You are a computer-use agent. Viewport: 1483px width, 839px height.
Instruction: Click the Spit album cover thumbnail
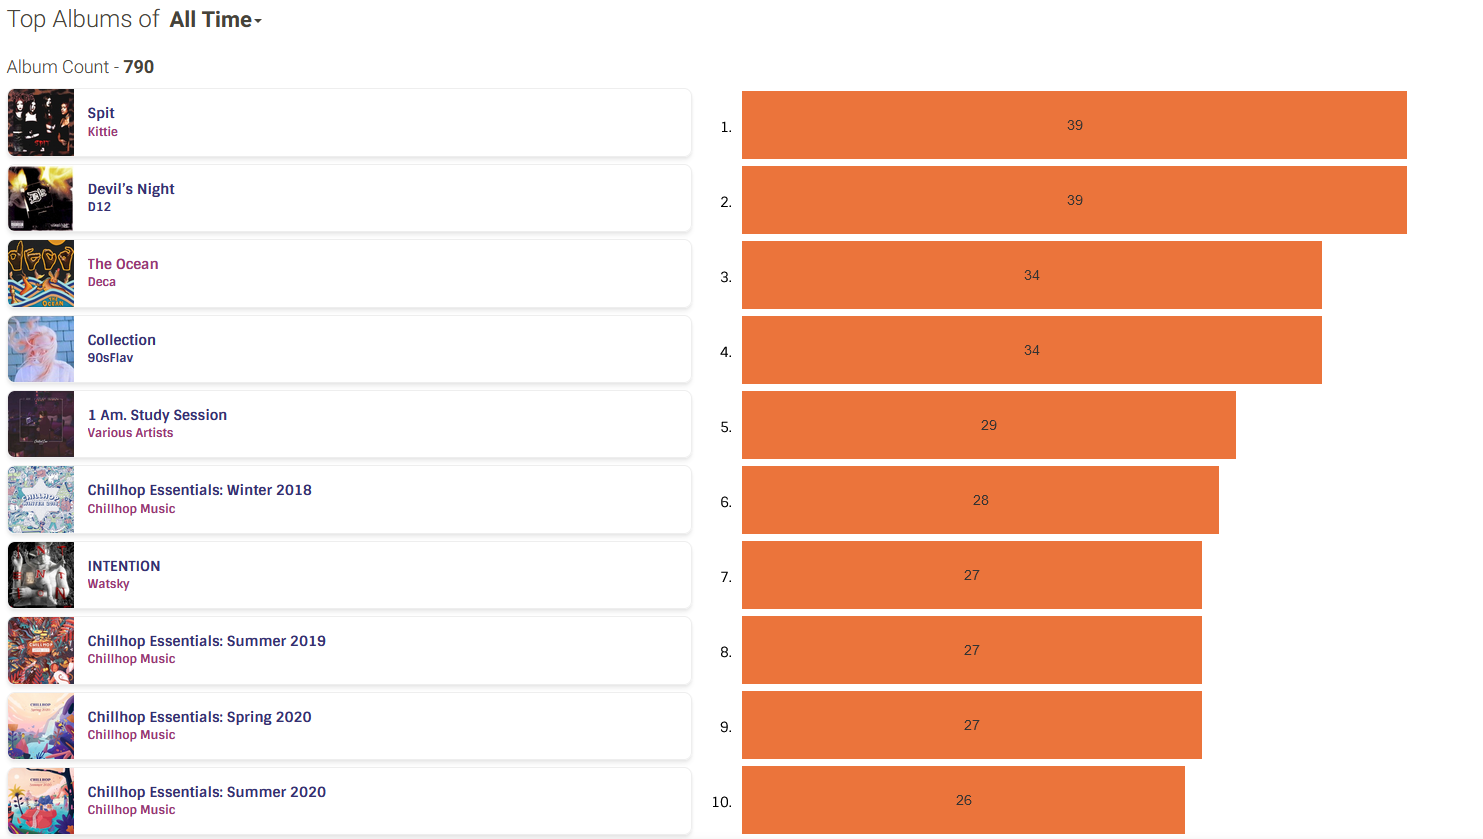click(41, 123)
